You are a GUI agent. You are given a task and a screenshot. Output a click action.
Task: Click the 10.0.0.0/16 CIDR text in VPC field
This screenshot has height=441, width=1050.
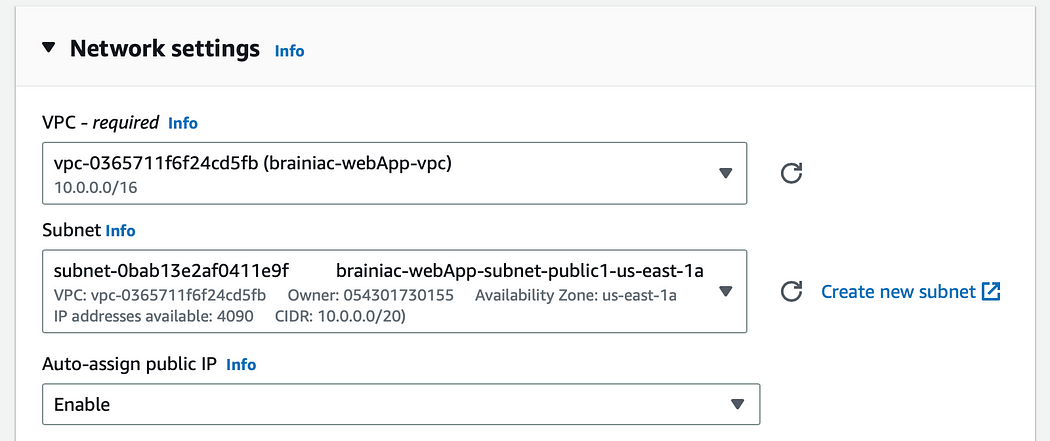tap(95, 188)
